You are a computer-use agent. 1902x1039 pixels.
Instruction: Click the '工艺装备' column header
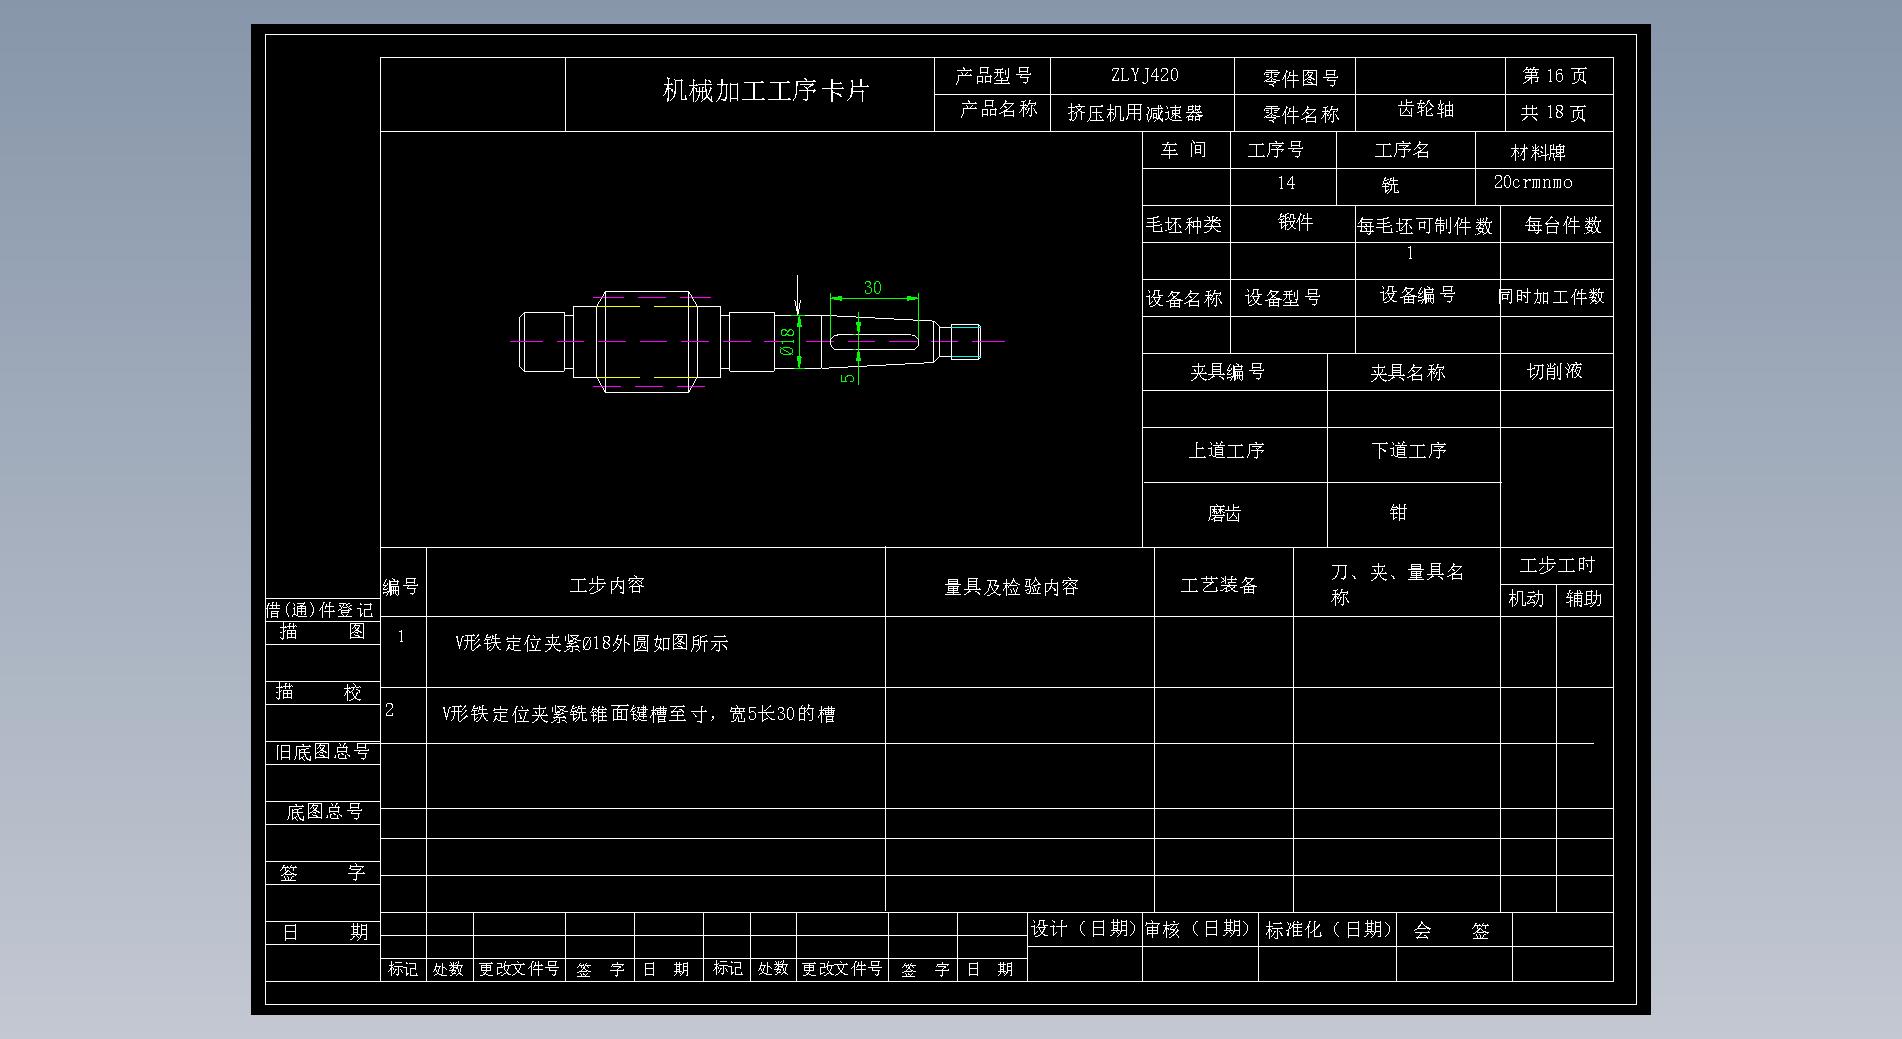pyautogui.click(x=1219, y=585)
